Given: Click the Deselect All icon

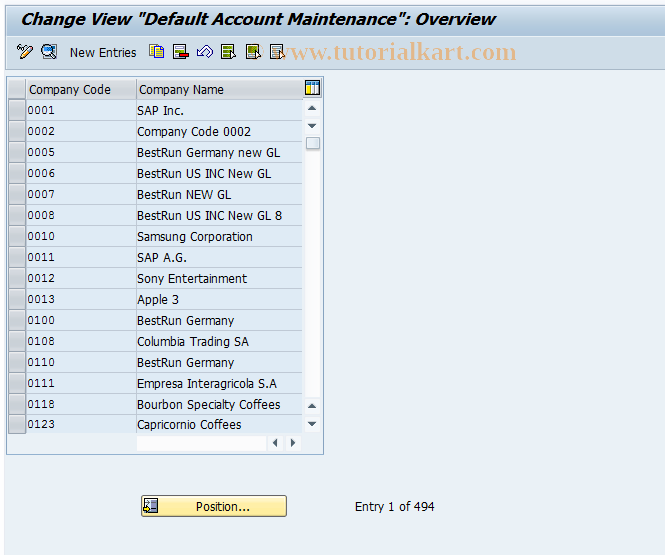Looking at the screenshot, I should click(277, 52).
